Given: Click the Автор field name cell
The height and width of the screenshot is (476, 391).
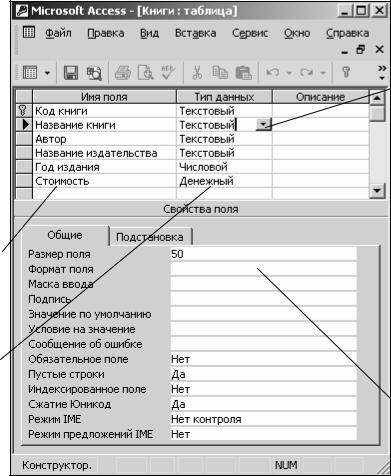Looking at the screenshot, I should pos(104,139).
